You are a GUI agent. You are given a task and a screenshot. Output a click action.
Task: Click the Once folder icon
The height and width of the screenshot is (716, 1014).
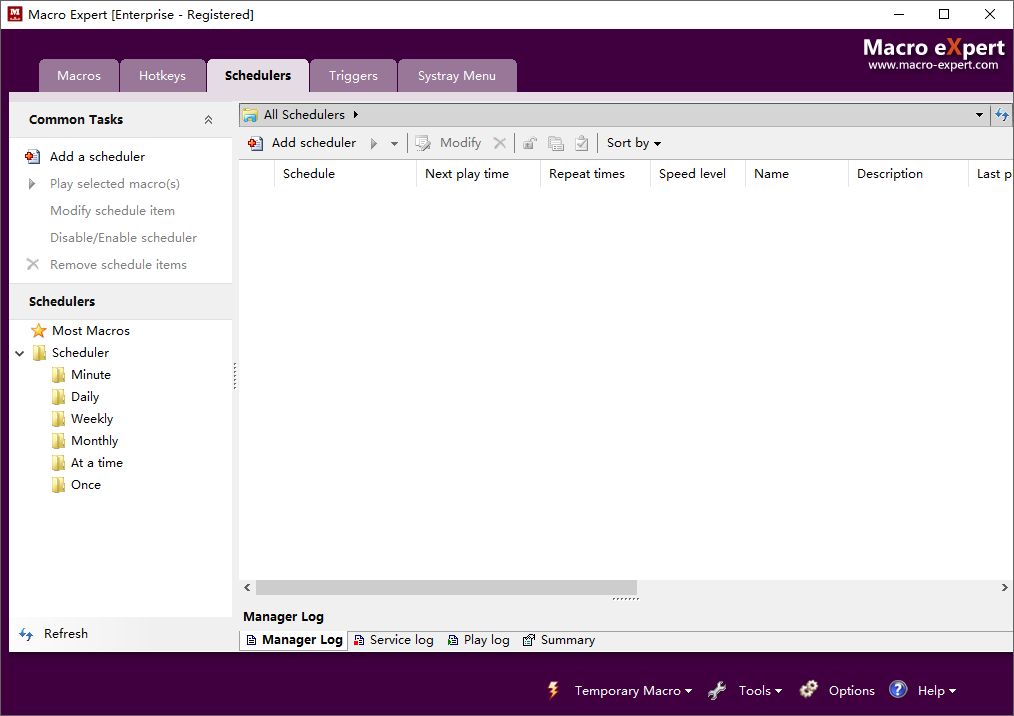pos(58,484)
